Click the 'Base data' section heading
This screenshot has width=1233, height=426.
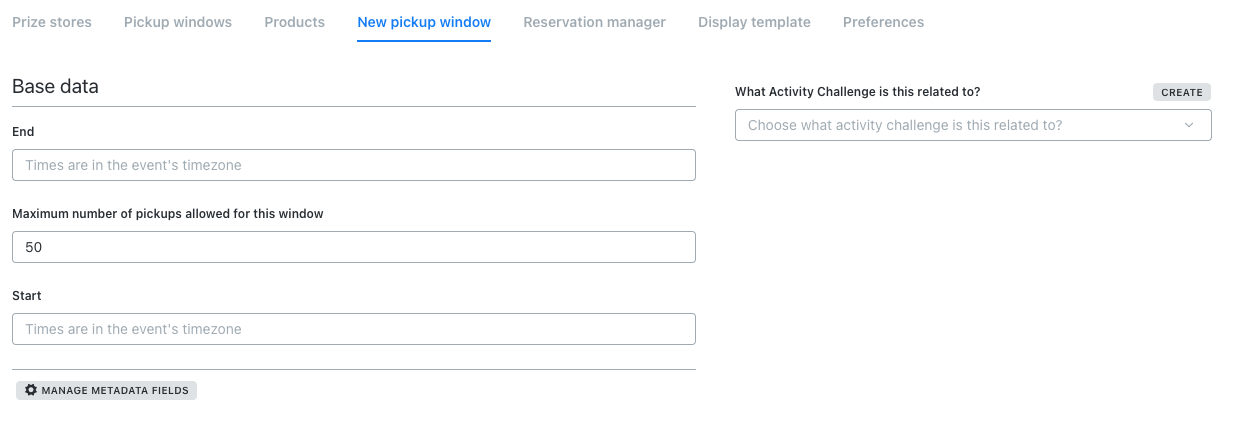pyautogui.click(x=55, y=87)
